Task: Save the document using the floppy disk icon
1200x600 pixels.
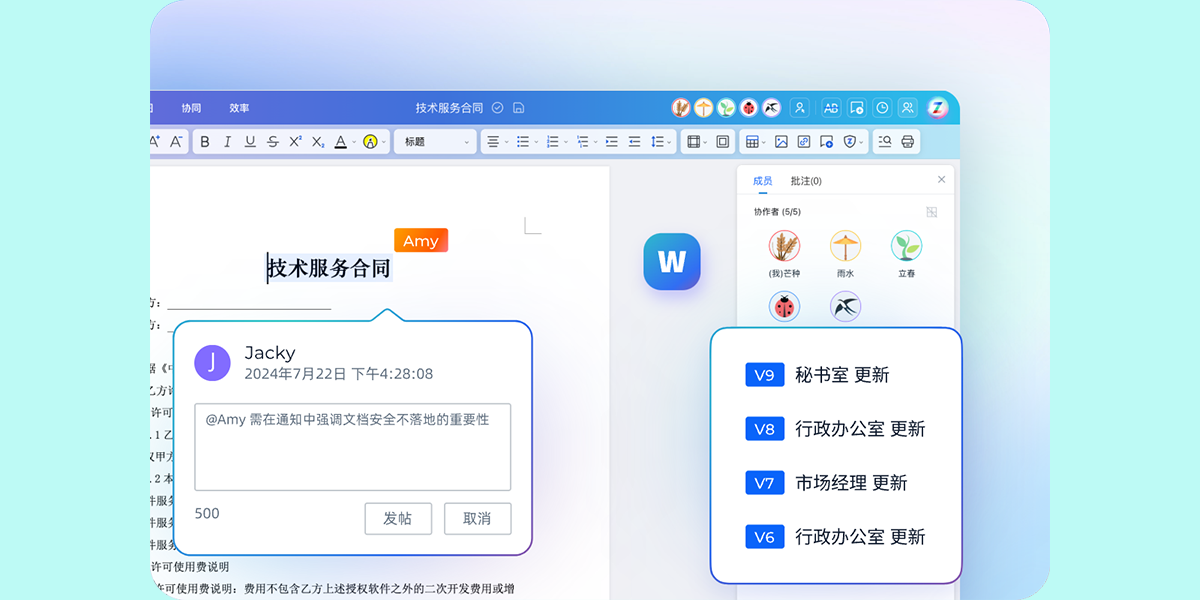Action: [518, 108]
